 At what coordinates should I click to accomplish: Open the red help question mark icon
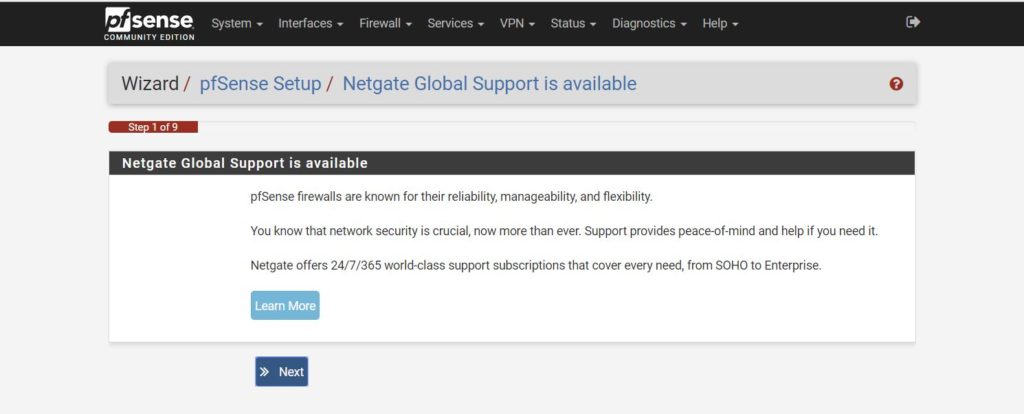(x=896, y=84)
